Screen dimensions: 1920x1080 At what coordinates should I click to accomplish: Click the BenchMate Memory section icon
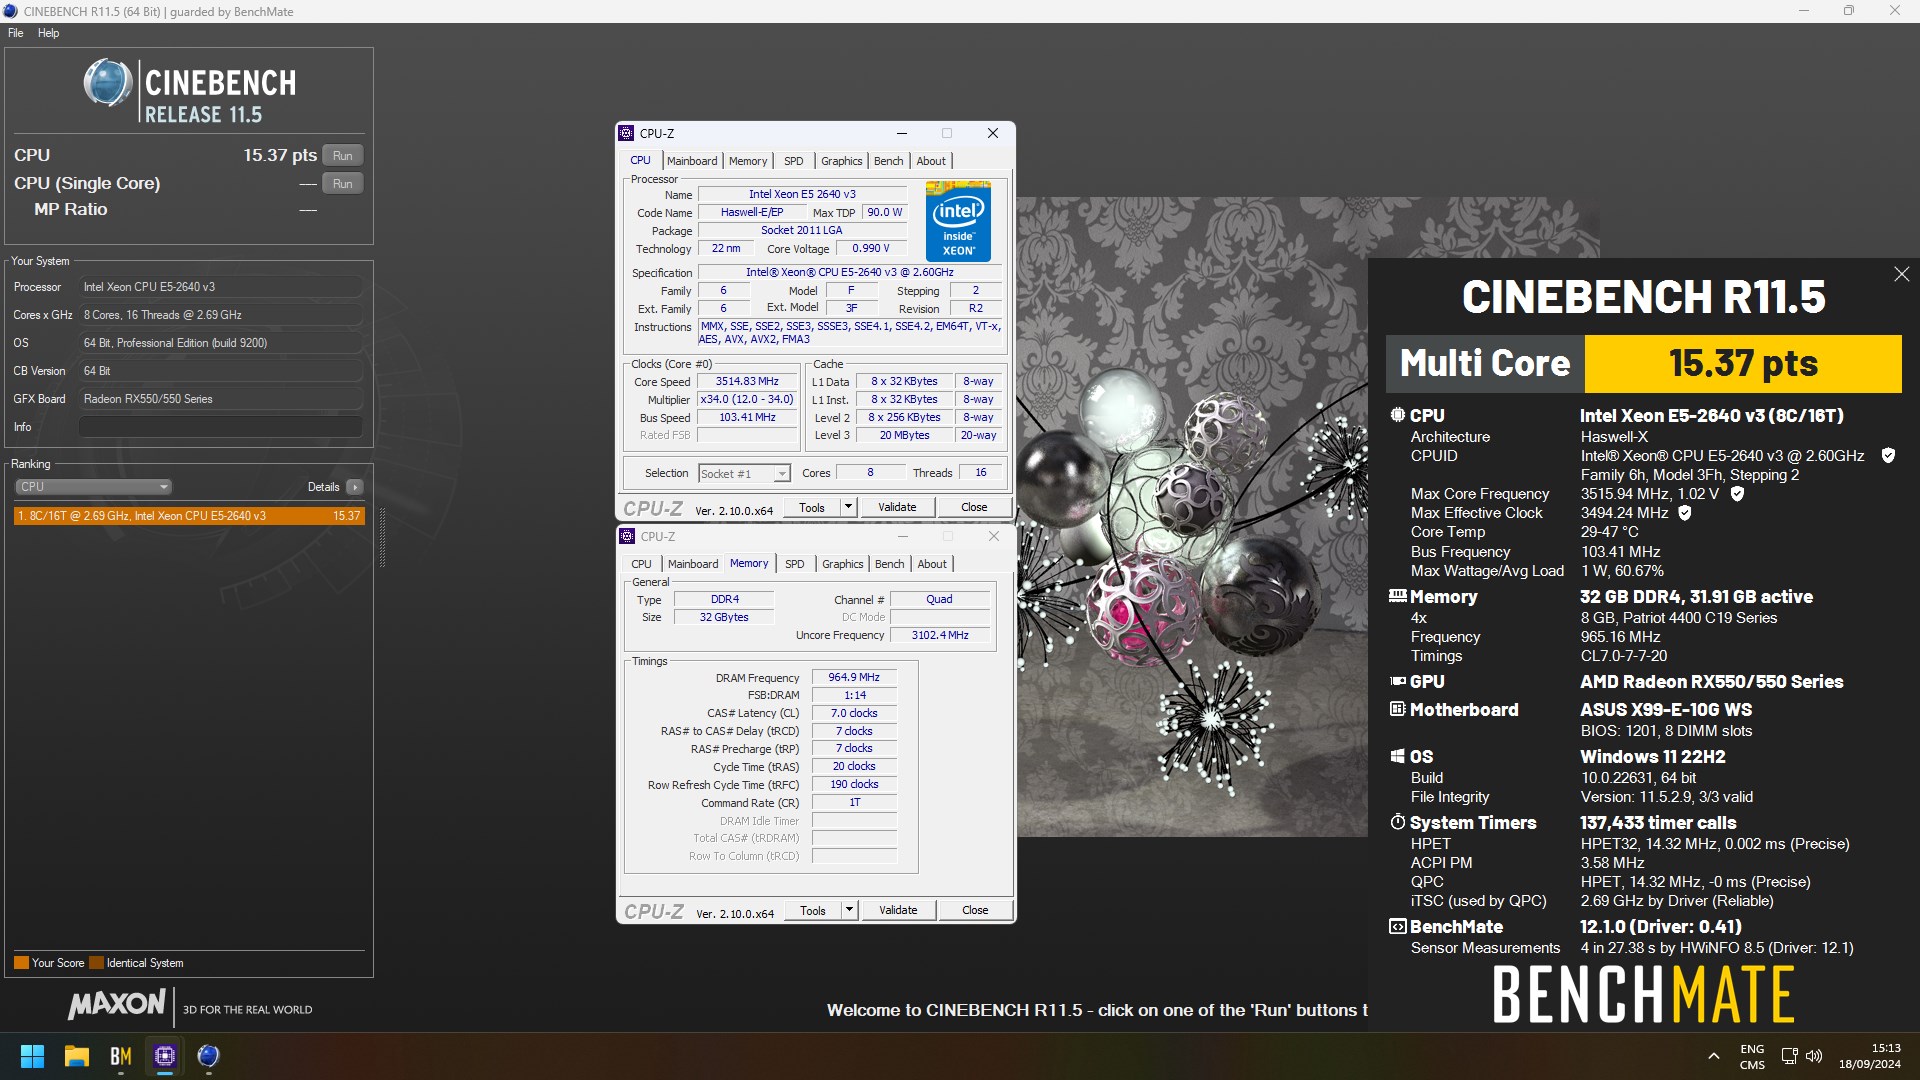[x=1397, y=596]
